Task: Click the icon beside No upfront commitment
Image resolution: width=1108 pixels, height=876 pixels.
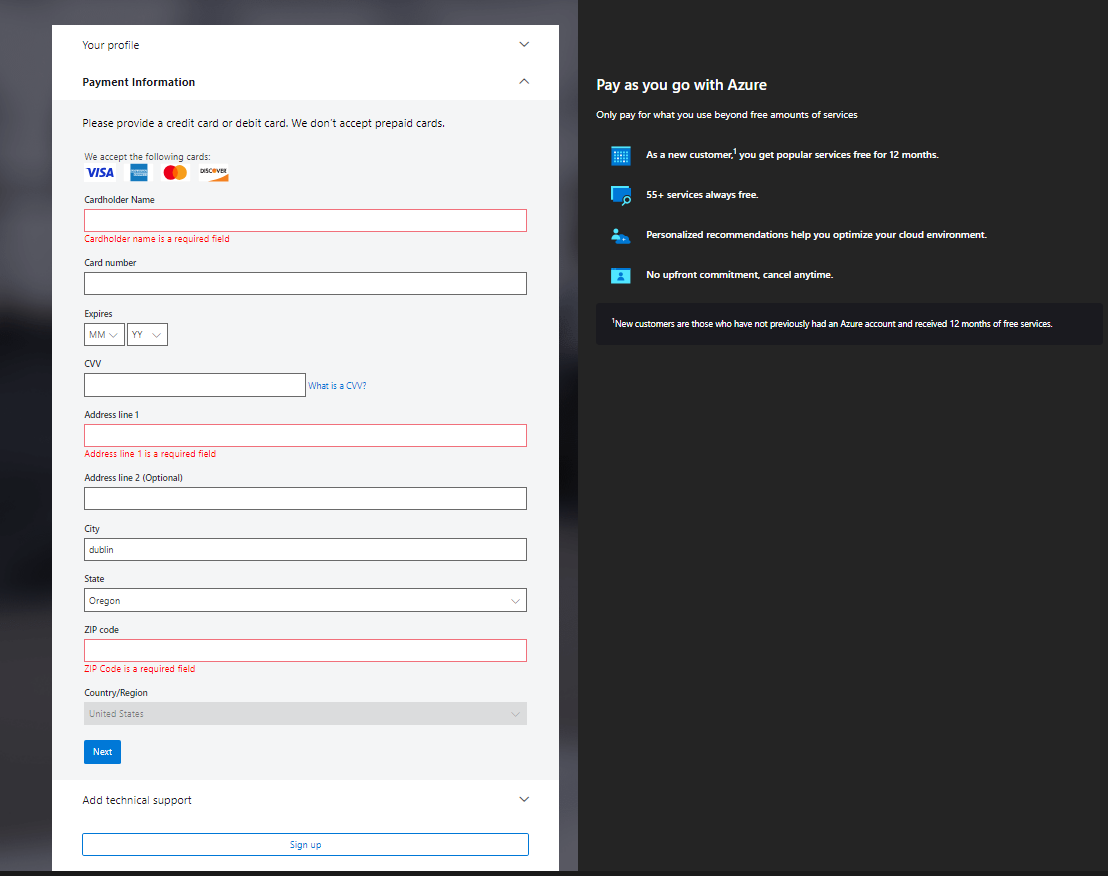Action: point(620,276)
